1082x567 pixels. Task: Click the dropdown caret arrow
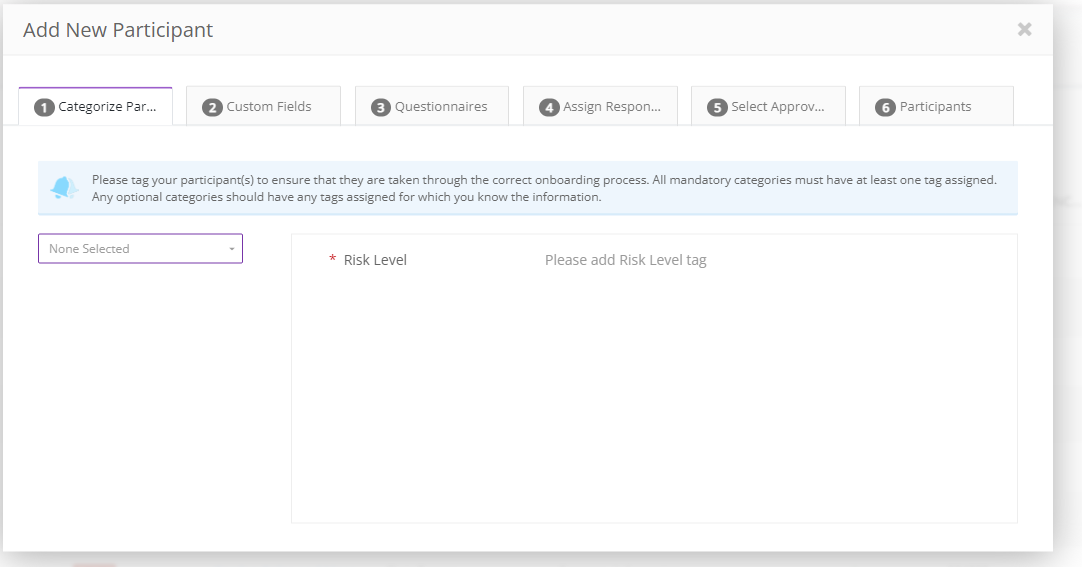232,249
